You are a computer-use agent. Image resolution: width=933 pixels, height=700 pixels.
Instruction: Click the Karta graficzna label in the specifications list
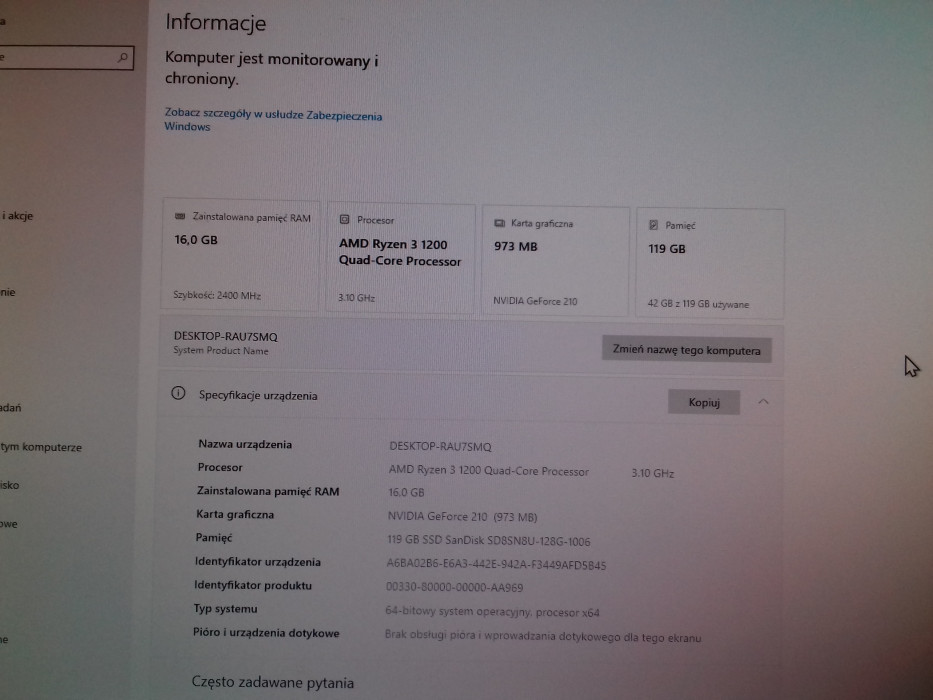coord(235,514)
